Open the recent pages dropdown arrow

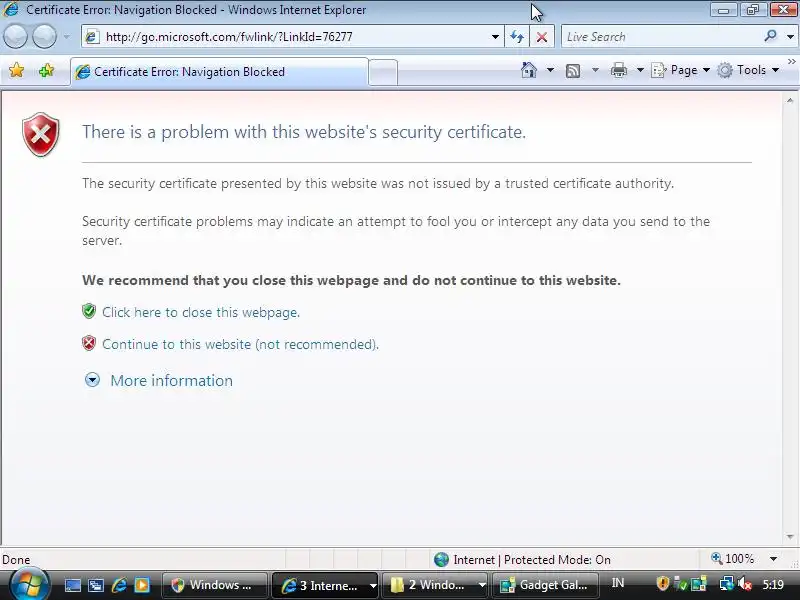coord(66,37)
